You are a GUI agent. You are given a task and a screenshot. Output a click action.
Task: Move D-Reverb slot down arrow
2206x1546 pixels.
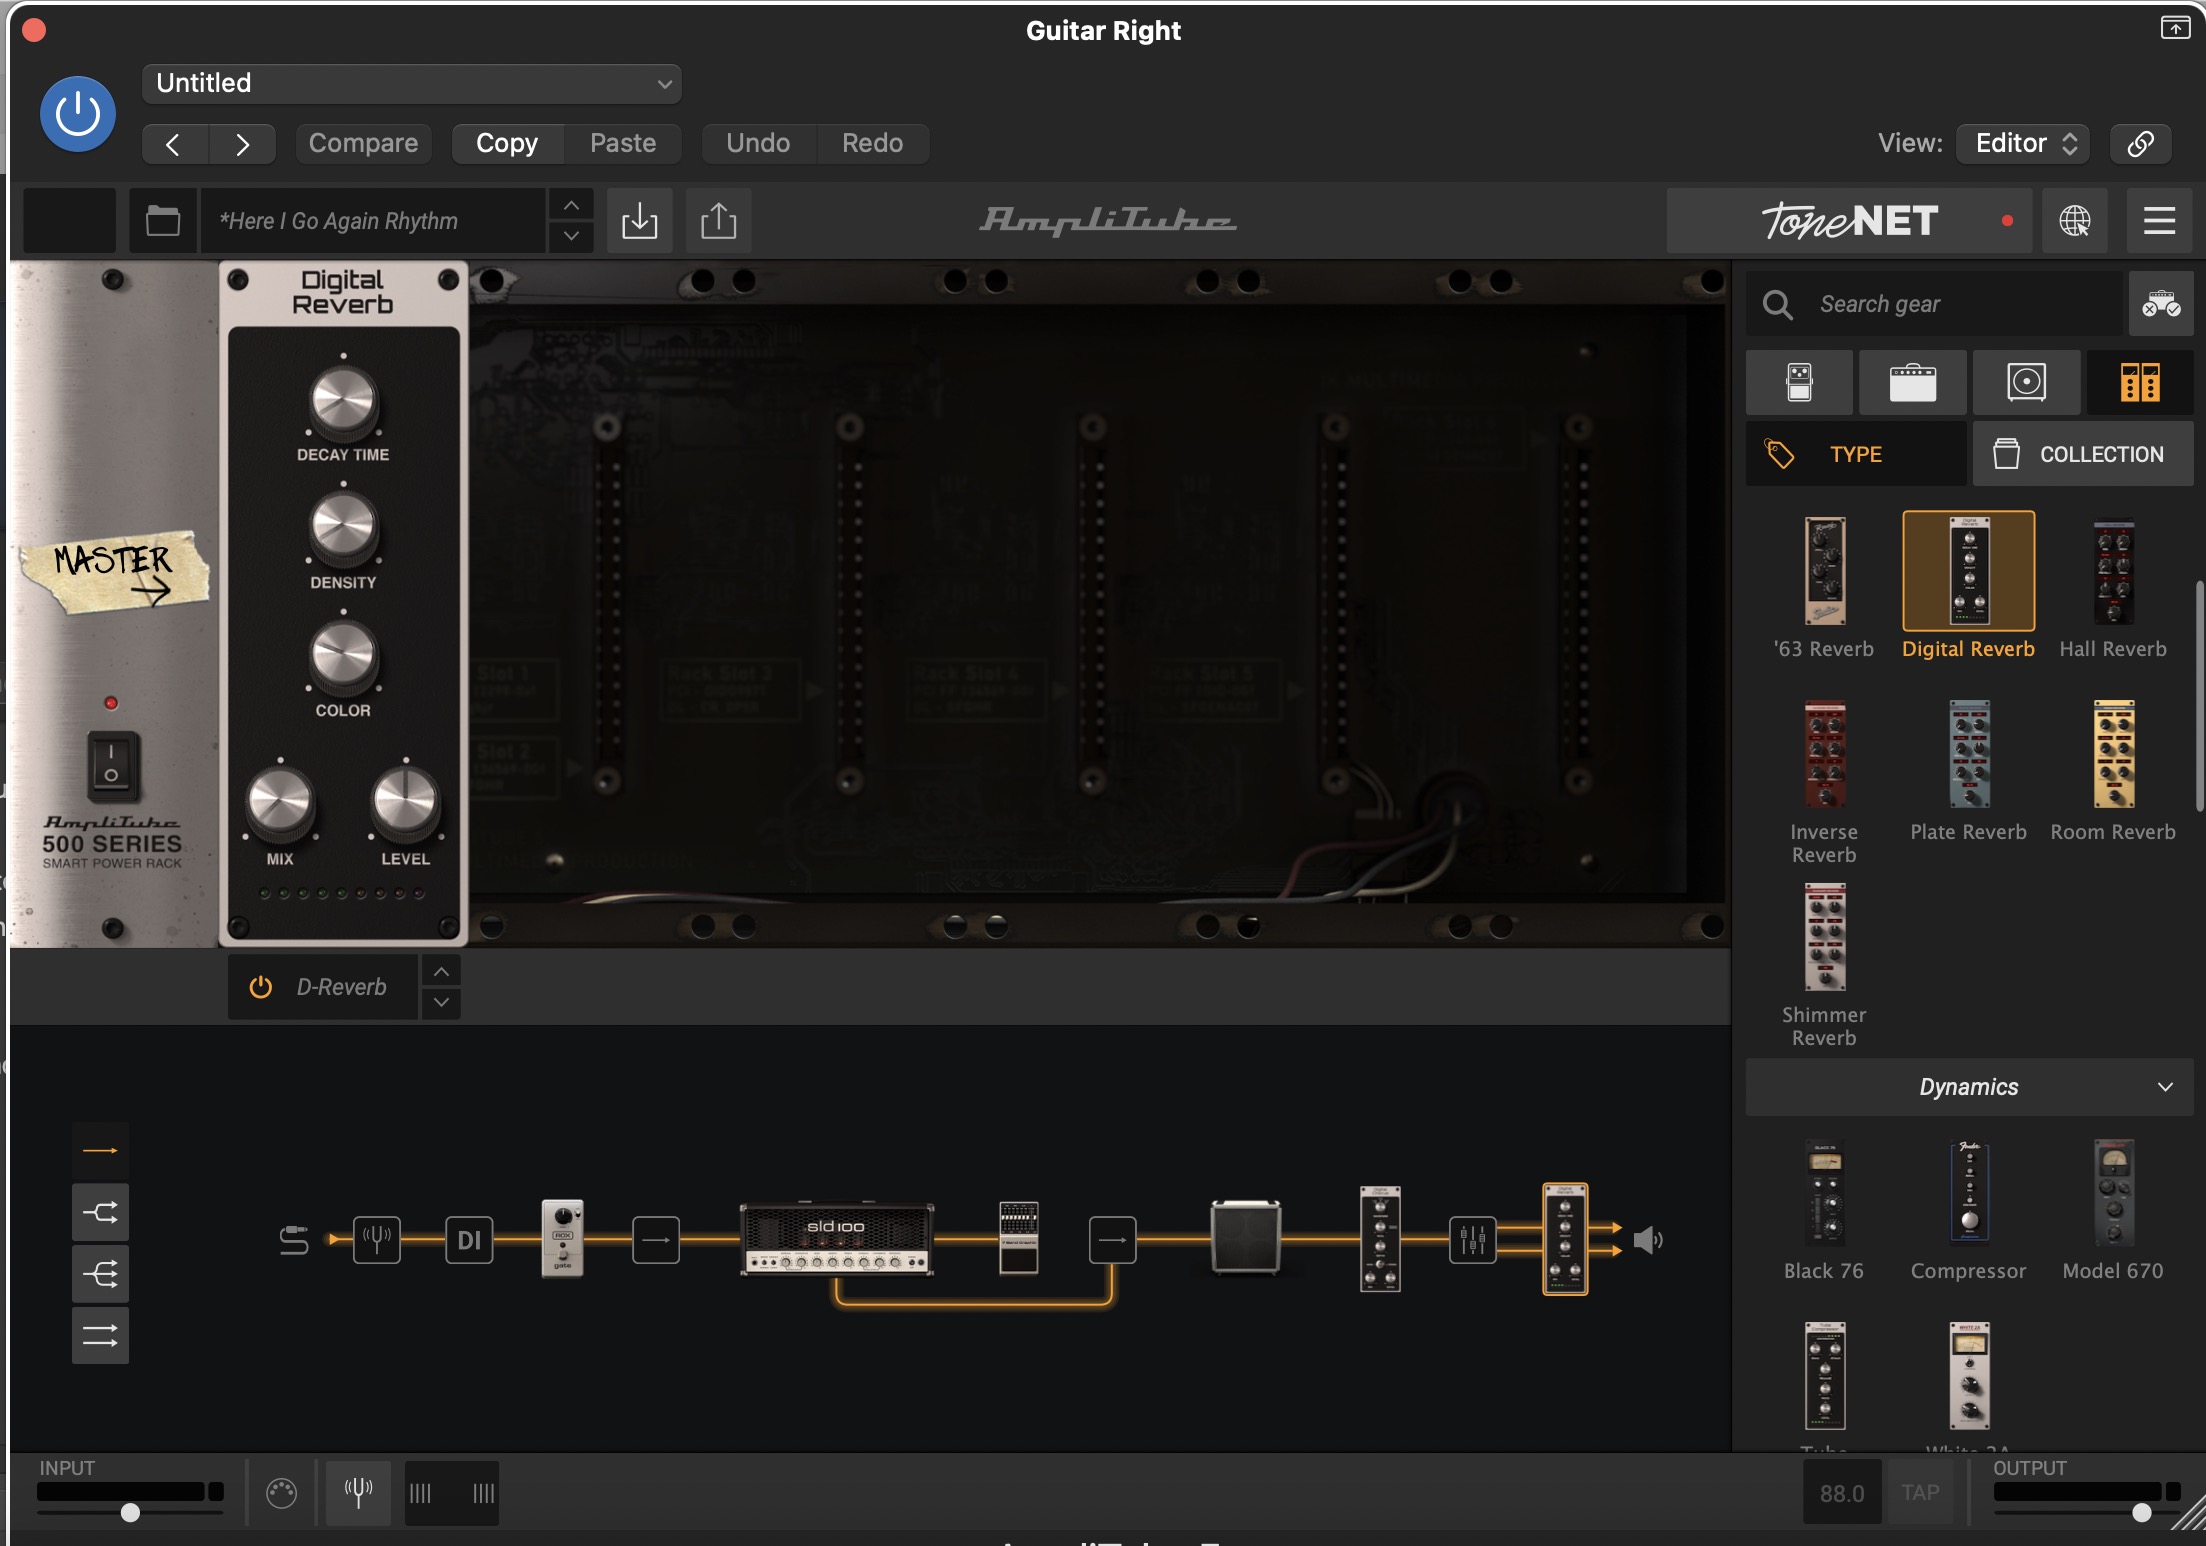(x=441, y=1003)
